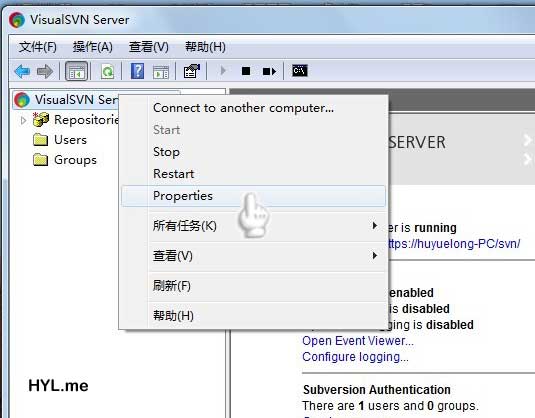Click the Back arrow in toolbar
The image size is (535, 418).
coord(23,71)
